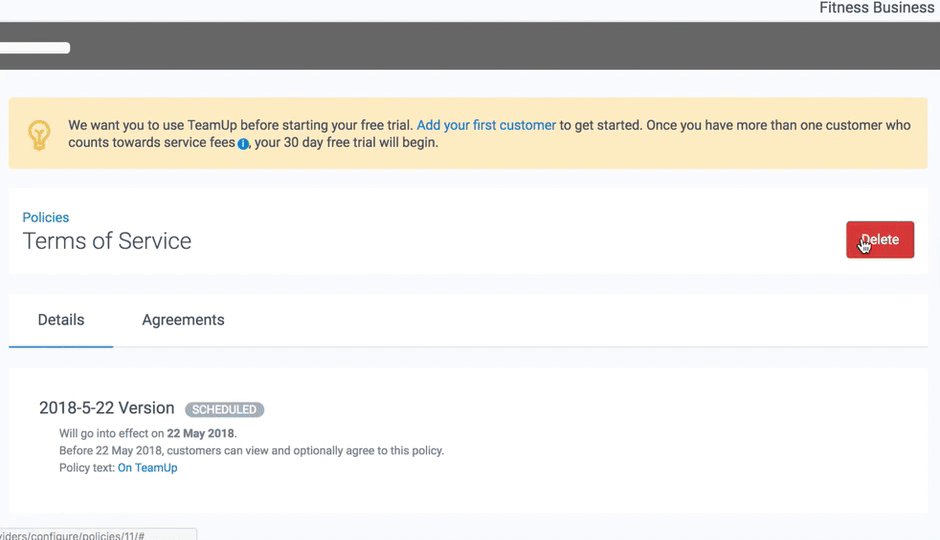
Task: Open the Agreements tab
Action: [183, 320]
